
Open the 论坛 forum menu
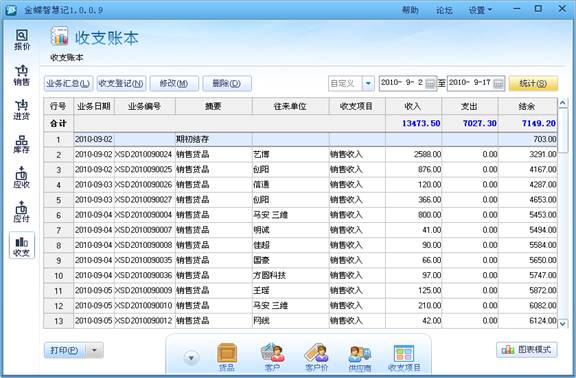pos(444,10)
